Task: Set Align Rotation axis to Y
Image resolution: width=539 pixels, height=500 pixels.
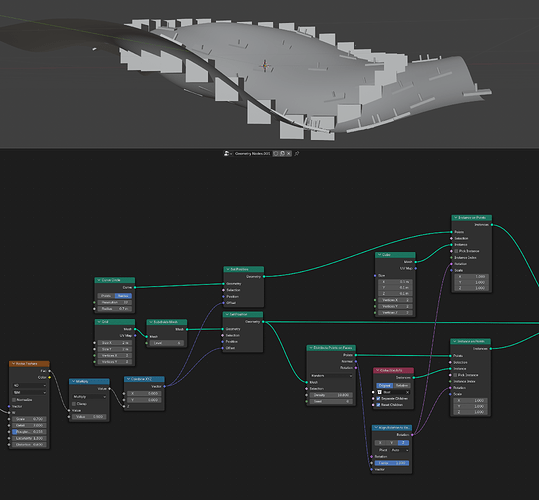Action: pos(392,443)
